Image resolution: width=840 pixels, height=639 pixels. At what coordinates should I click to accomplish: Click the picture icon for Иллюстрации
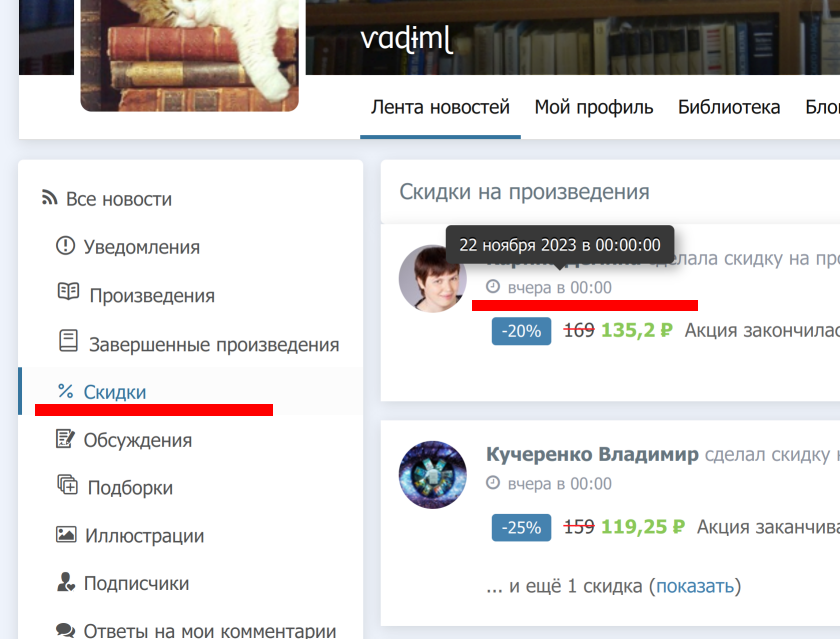click(x=66, y=534)
